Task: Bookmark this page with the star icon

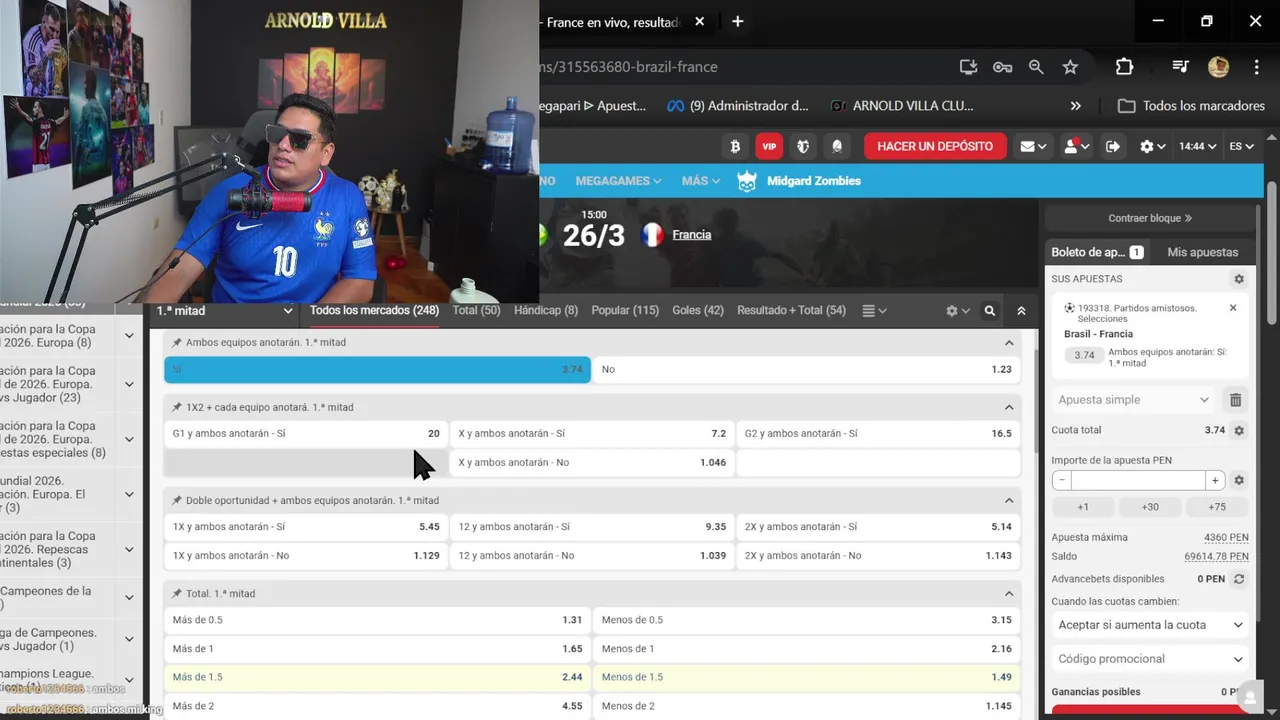Action: (x=1070, y=67)
